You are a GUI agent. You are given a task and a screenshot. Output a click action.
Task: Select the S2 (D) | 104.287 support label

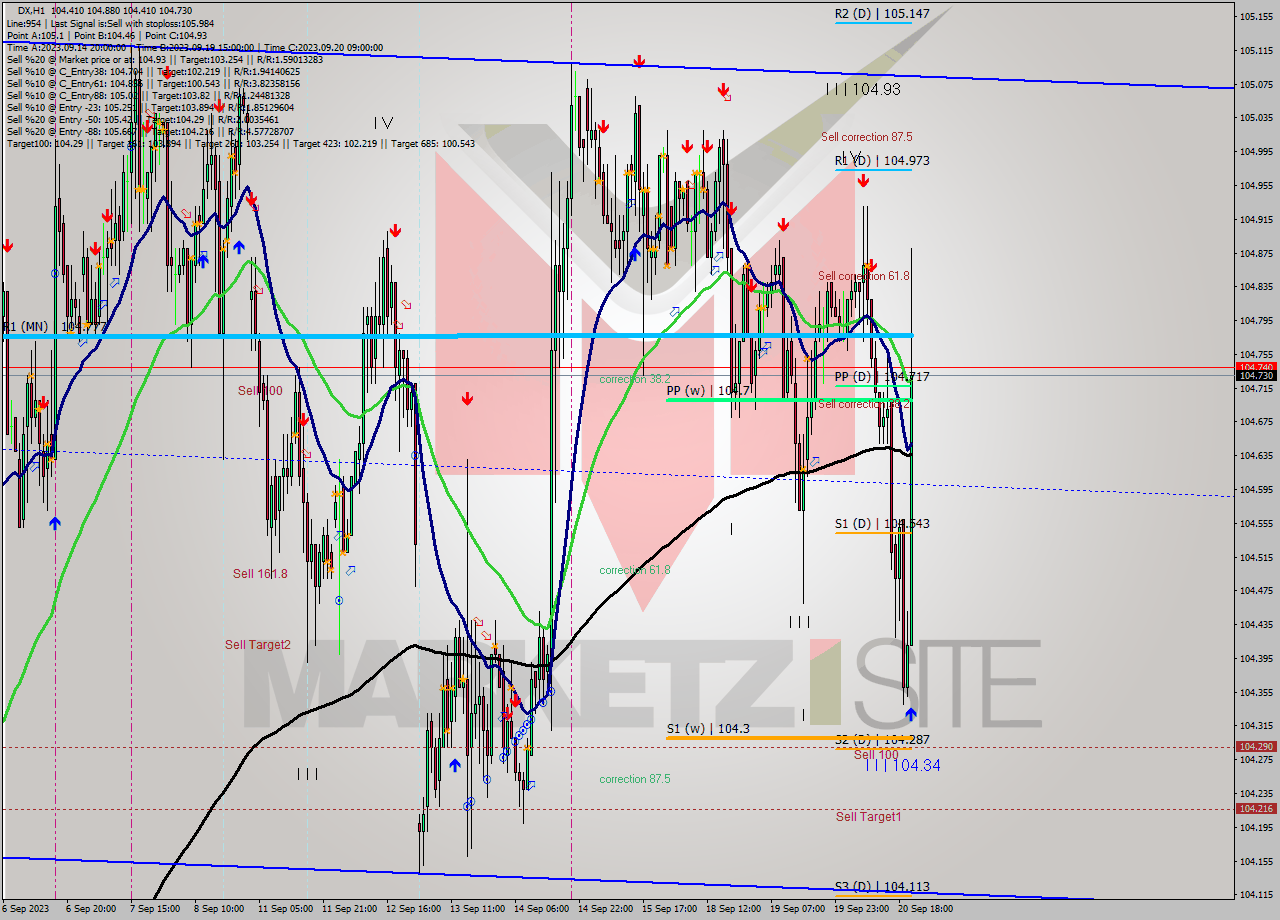[x=882, y=740]
